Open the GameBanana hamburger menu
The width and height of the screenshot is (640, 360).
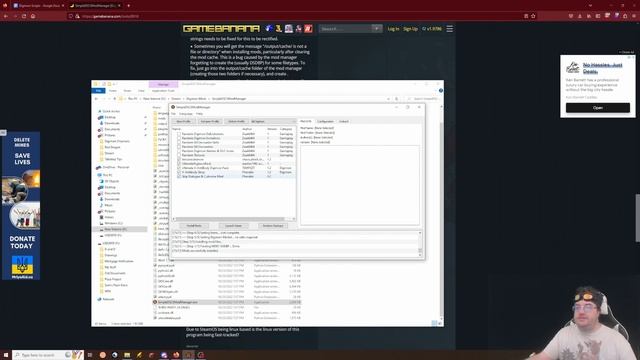(449, 29)
